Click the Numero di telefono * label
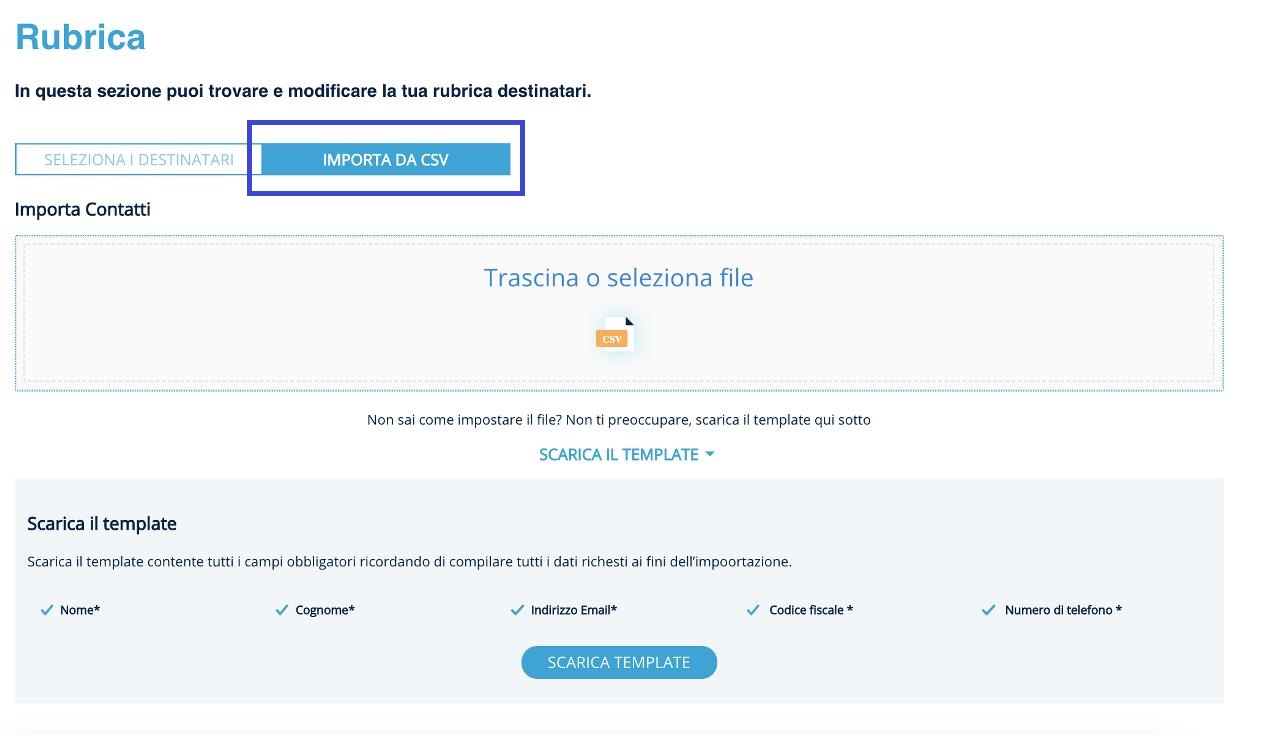Image resolution: width=1280 pixels, height=735 pixels. pyautogui.click(x=1063, y=610)
